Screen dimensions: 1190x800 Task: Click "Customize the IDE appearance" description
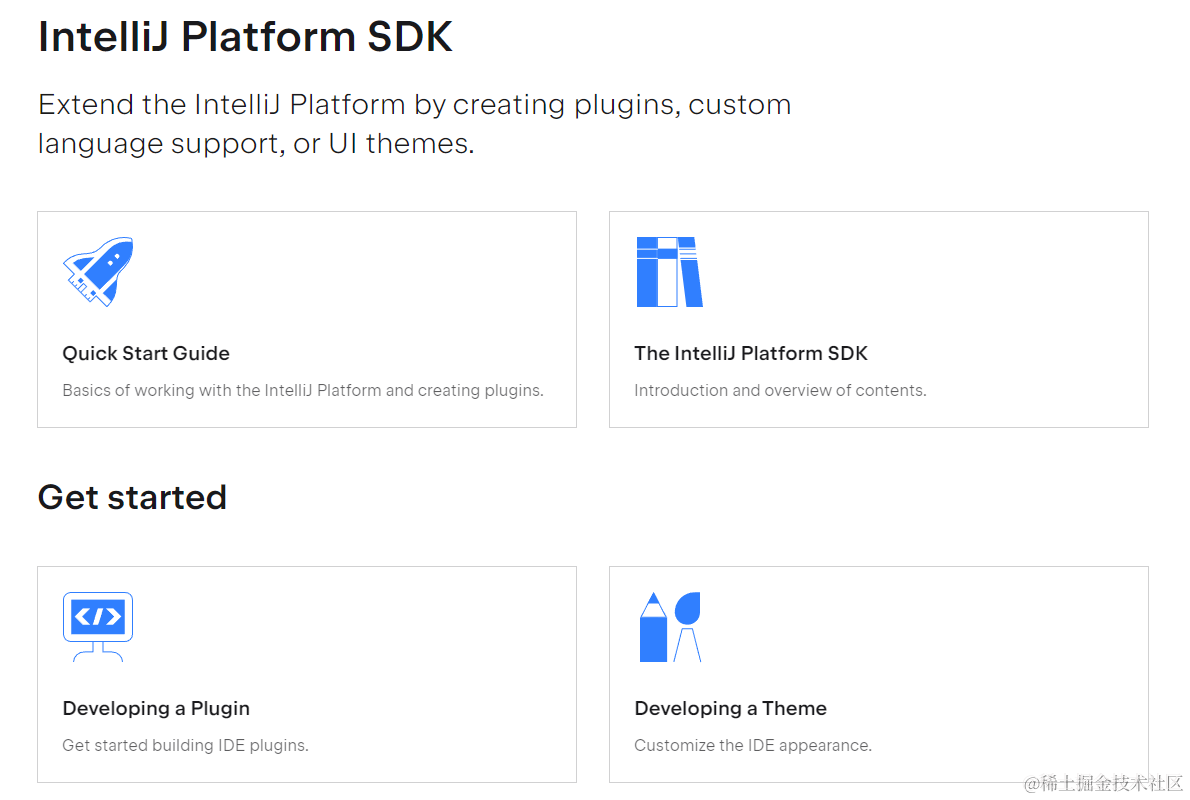click(752, 745)
